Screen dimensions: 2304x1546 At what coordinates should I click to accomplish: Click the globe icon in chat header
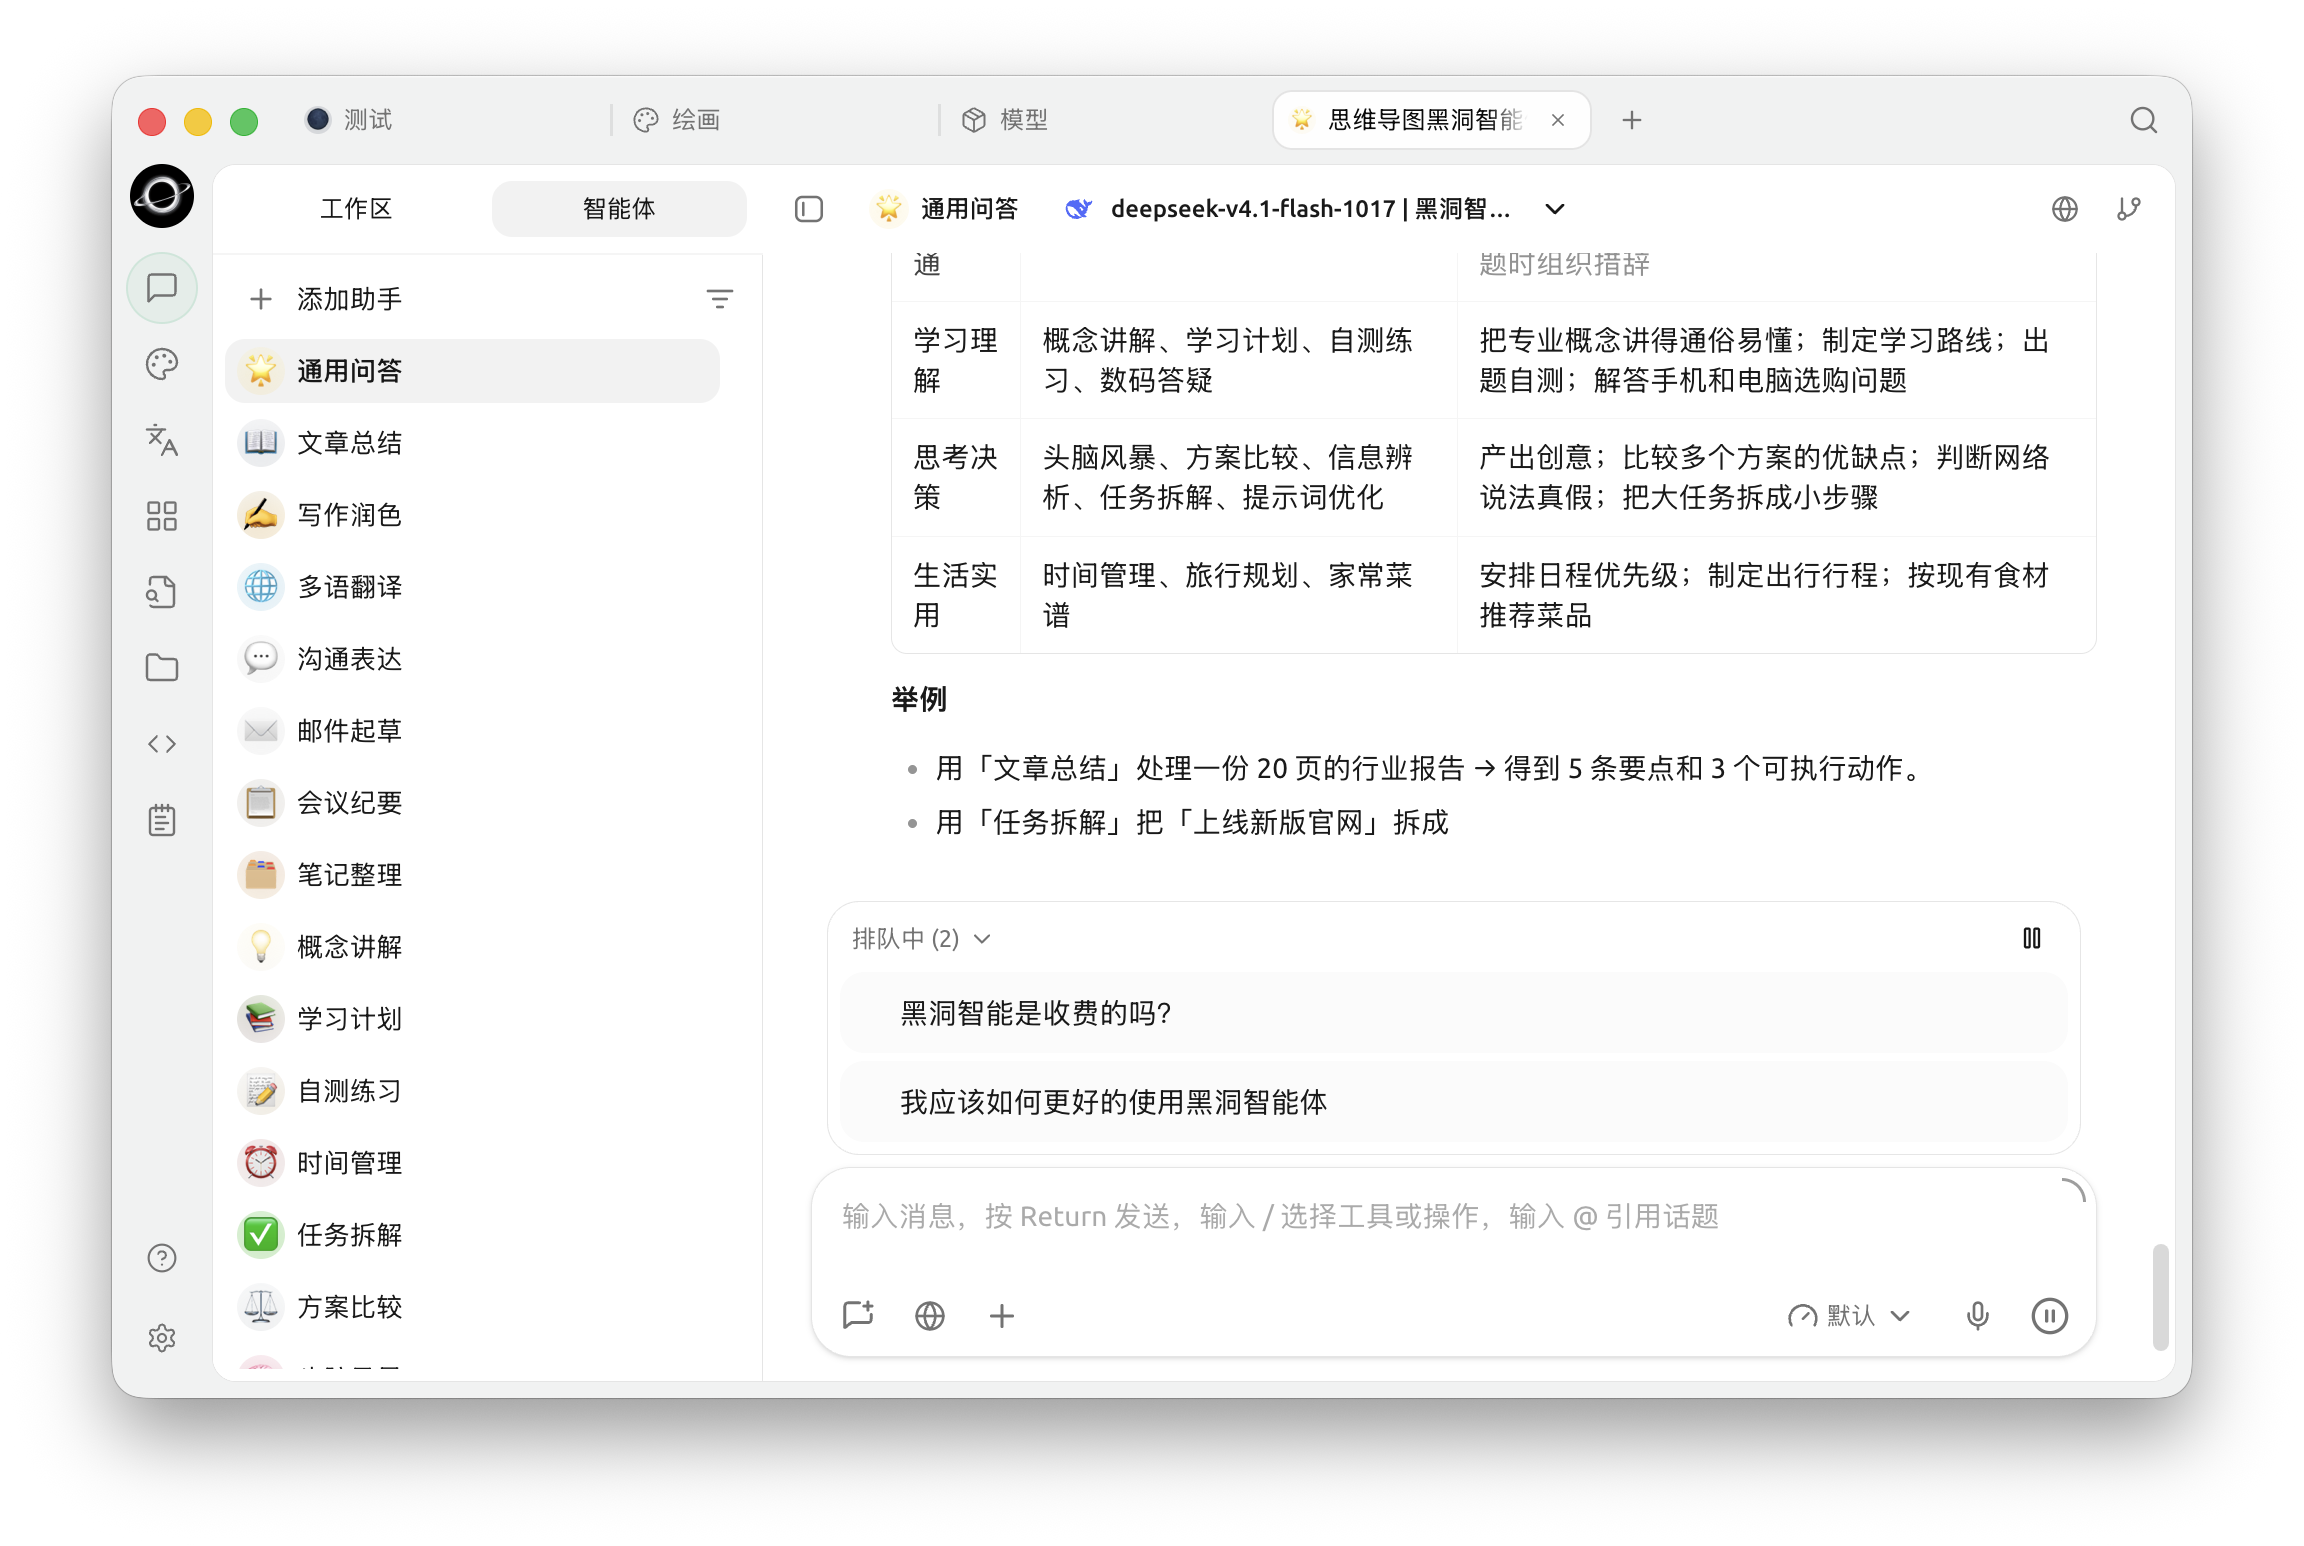tap(2065, 209)
